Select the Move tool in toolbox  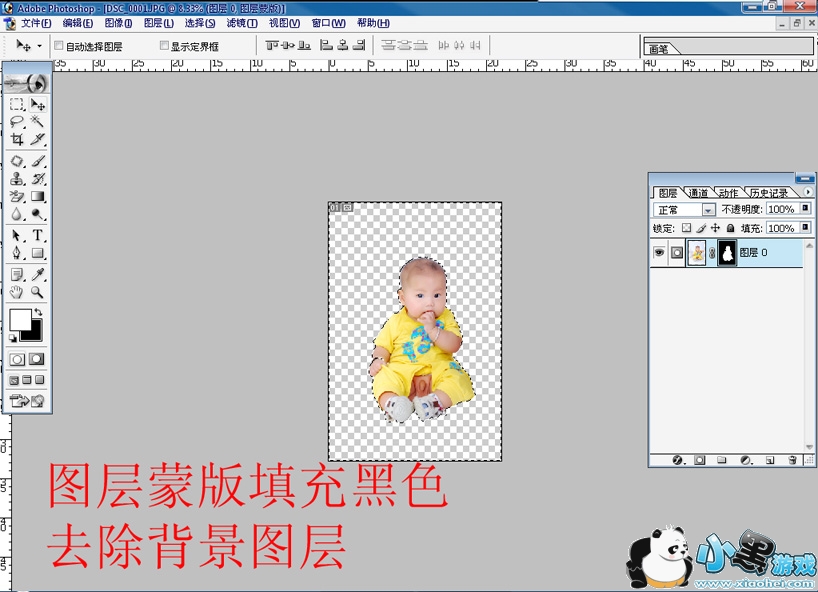point(38,104)
